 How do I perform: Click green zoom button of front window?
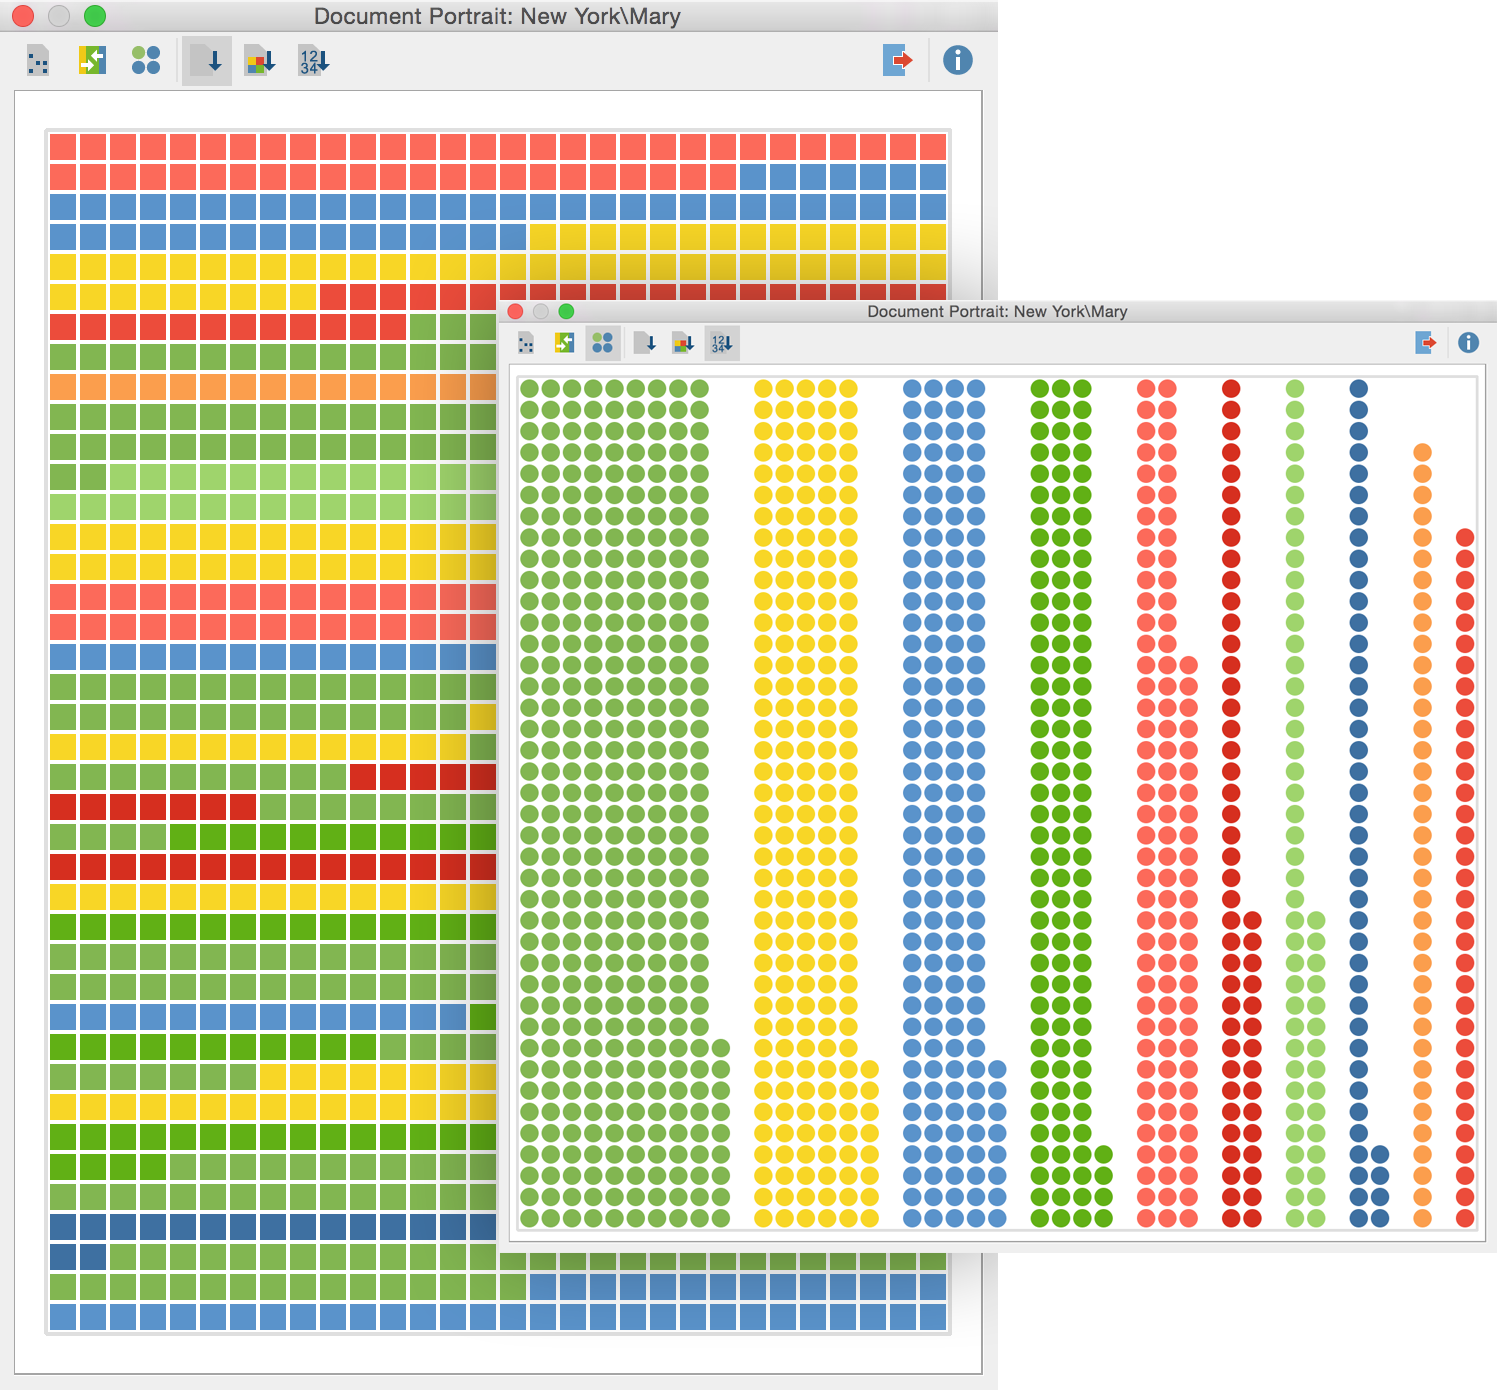point(566,311)
